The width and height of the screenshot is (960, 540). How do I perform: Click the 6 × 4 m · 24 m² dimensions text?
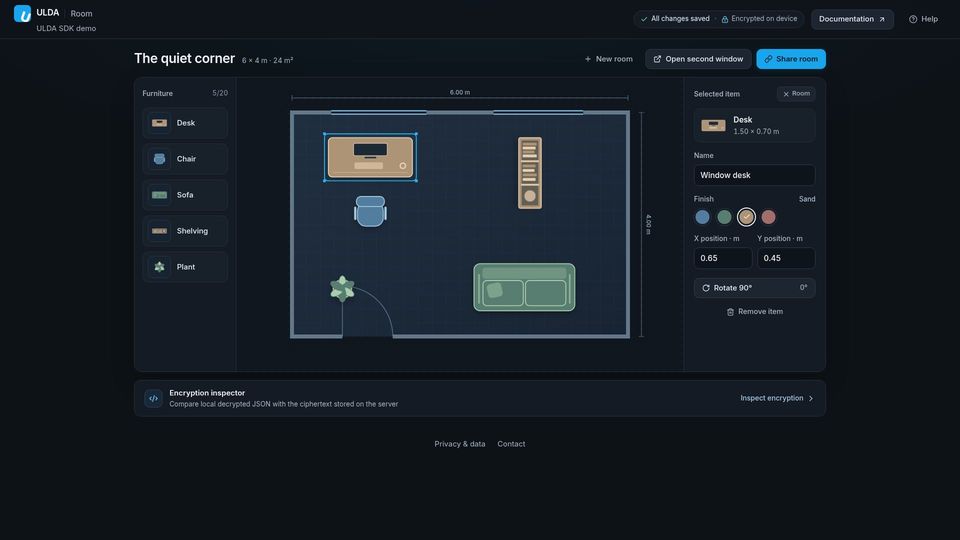[x=268, y=61]
